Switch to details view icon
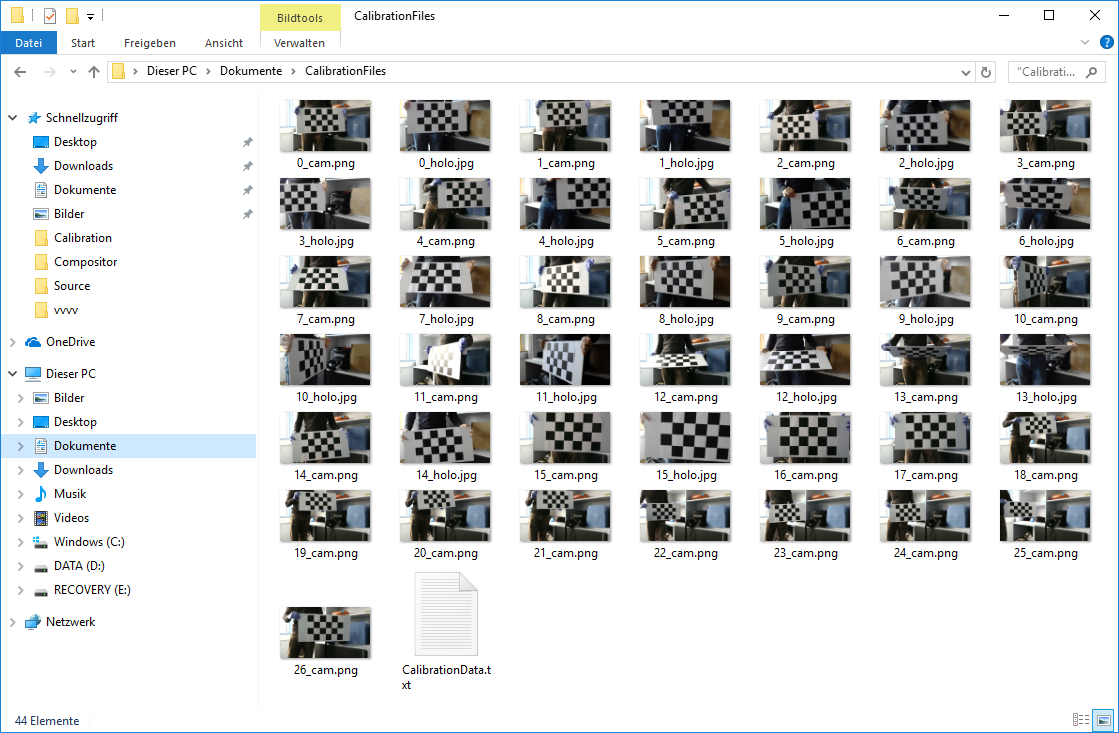Viewport: 1119px width, 733px height. [1080, 719]
